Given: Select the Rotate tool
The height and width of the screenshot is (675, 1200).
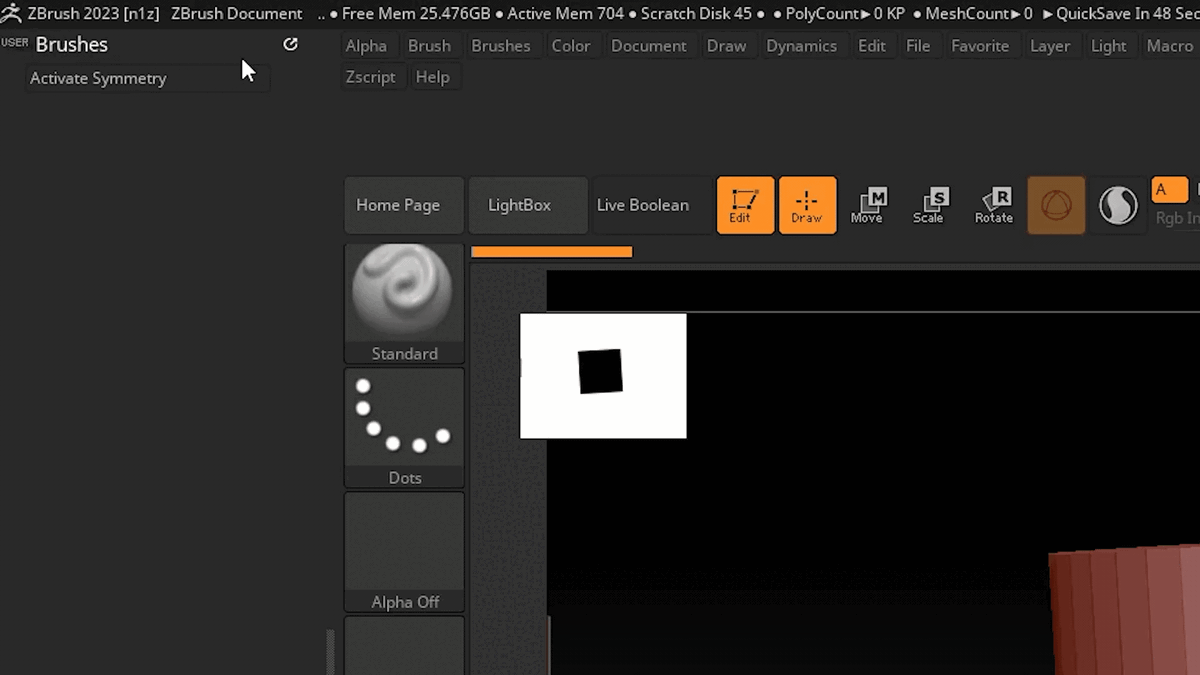Looking at the screenshot, I should point(994,205).
